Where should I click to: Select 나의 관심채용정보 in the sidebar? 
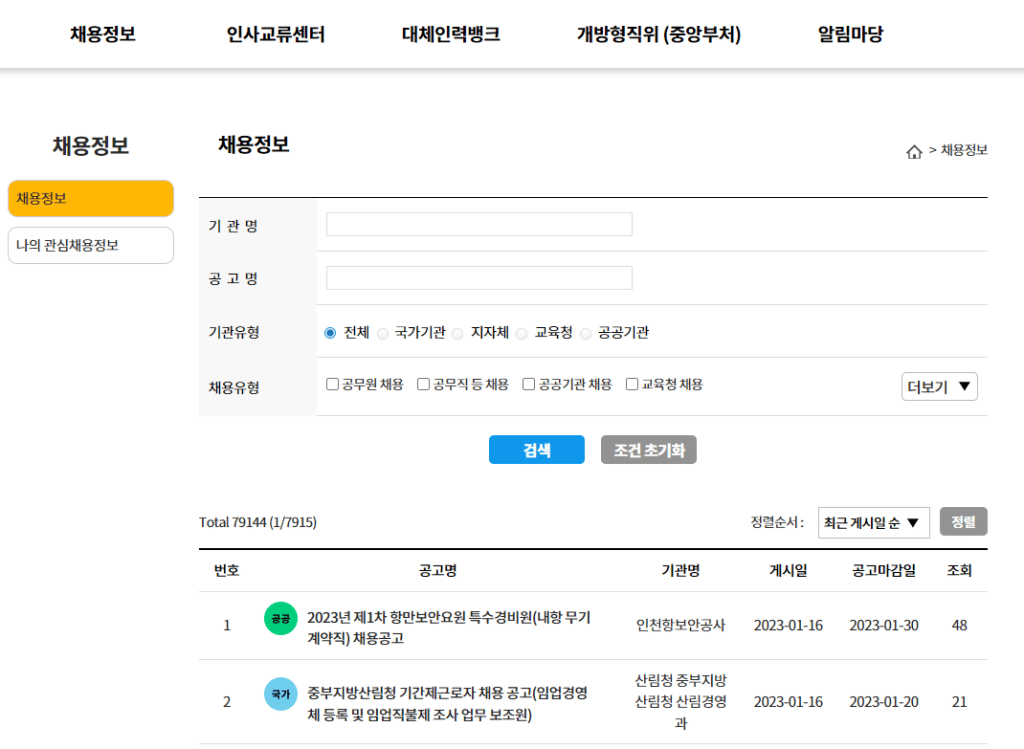point(91,246)
